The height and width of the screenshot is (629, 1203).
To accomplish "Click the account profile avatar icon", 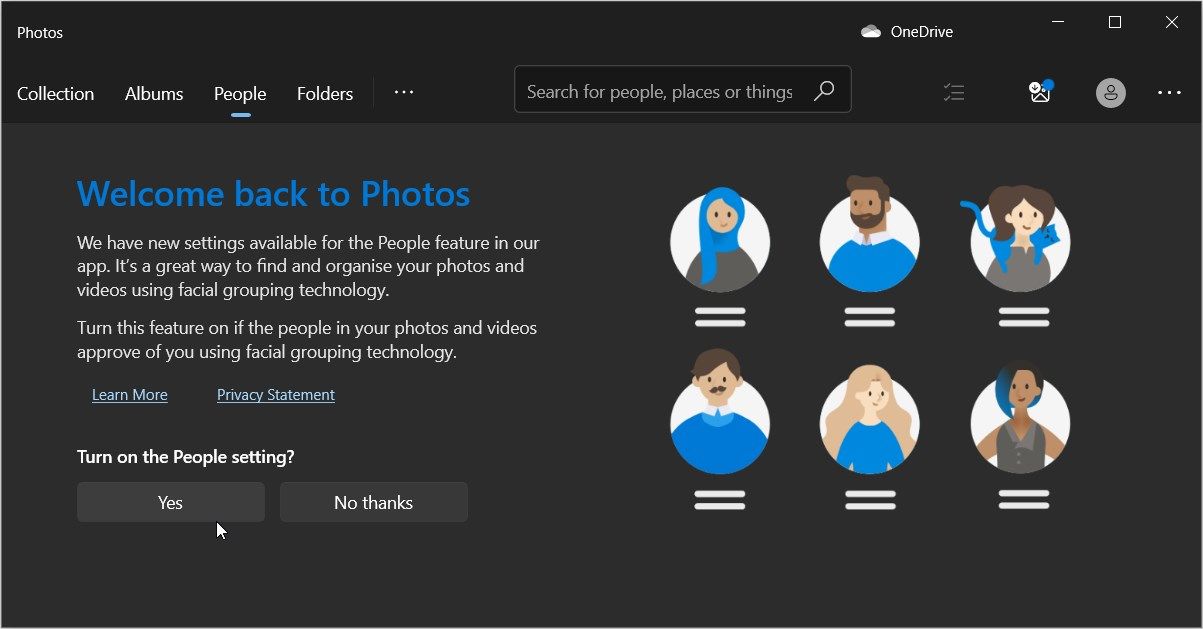I will pyautogui.click(x=1110, y=93).
